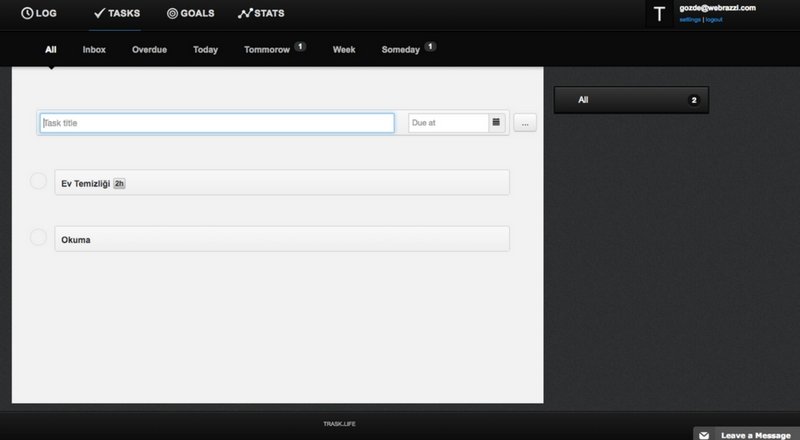
Task: Mark Okuma task as complete
Action: click(x=38, y=238)
